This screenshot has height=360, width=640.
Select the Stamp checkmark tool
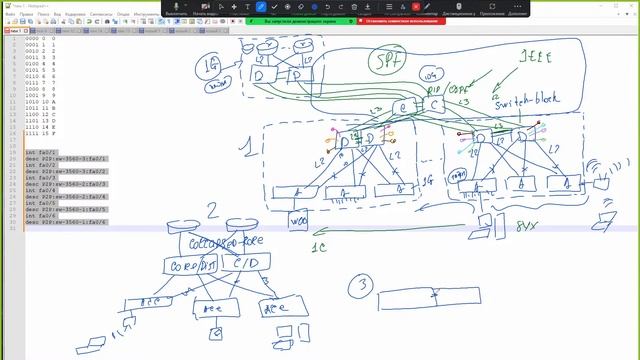click(274, 7)
